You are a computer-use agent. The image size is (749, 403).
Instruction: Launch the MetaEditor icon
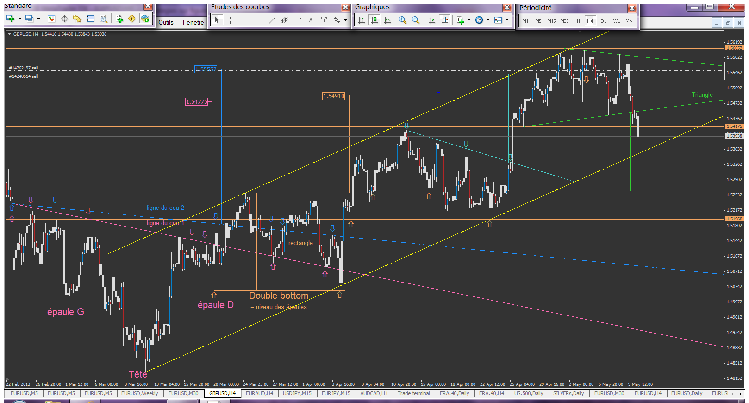[132, 19]
